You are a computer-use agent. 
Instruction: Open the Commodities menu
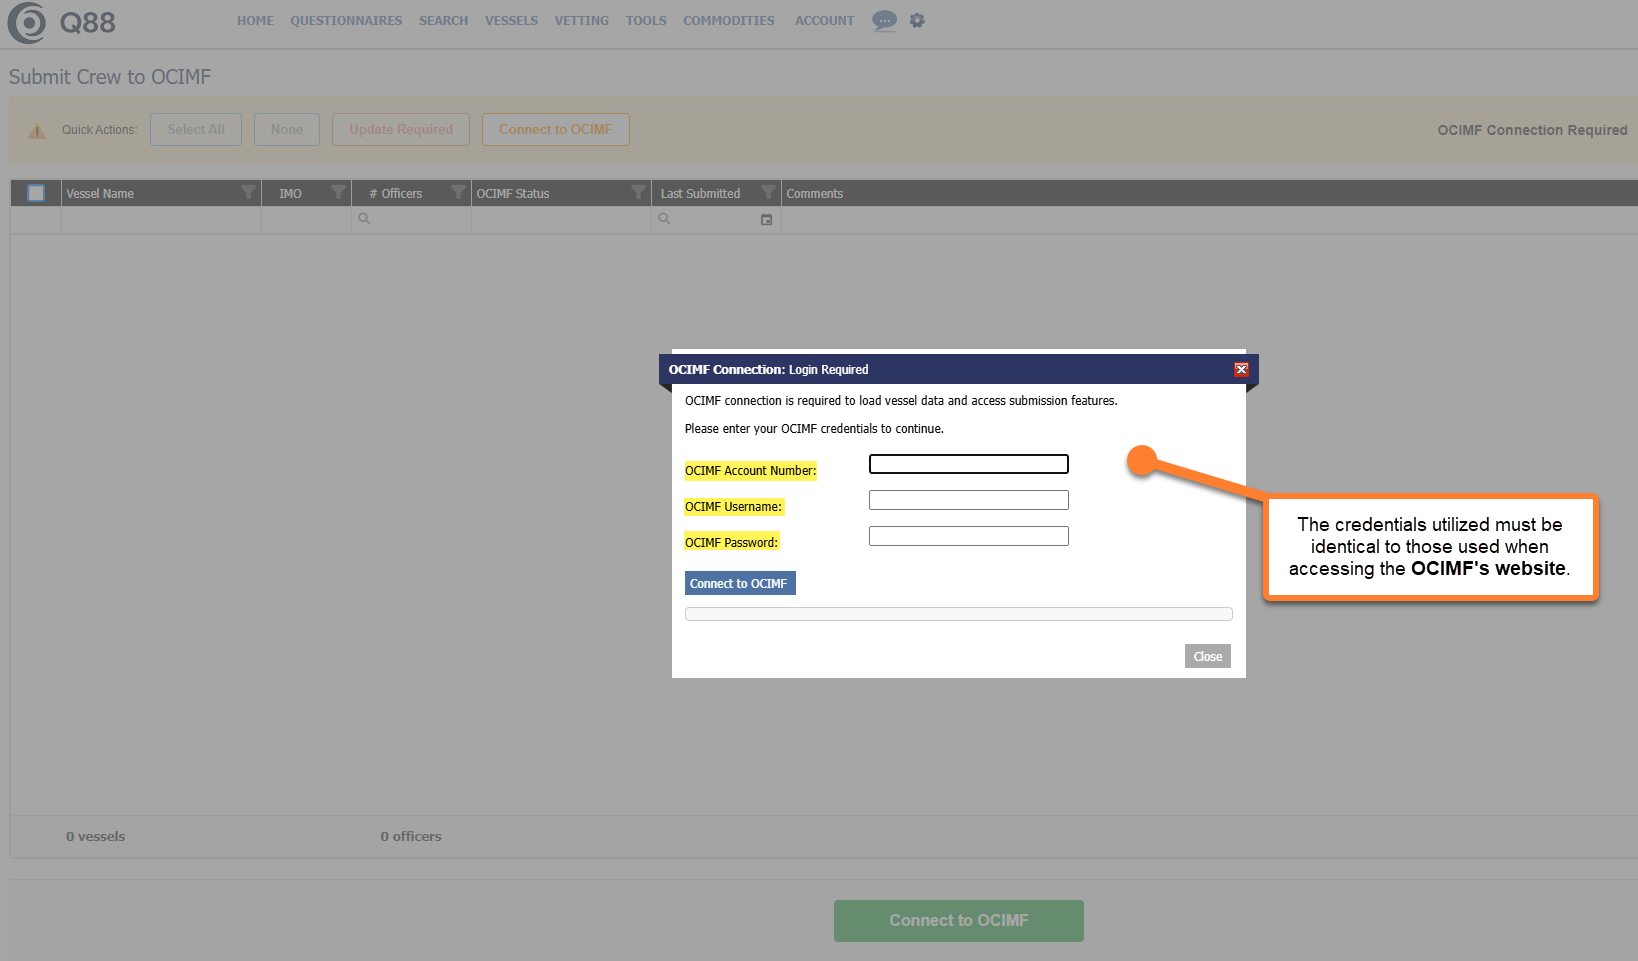(x=728, y=21)
